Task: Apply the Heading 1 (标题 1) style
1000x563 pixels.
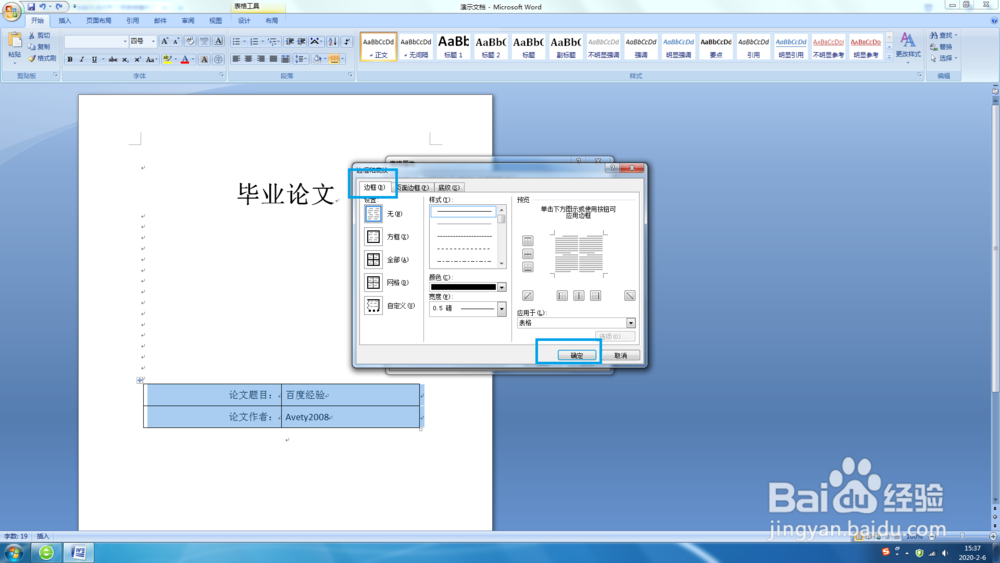Action: pos(453,47)
